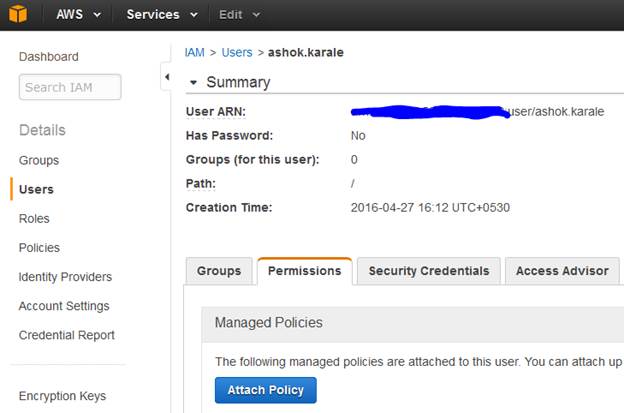Collapse the sidebar with the arrow handle
The image size is (624, 413).
point(165,77)
